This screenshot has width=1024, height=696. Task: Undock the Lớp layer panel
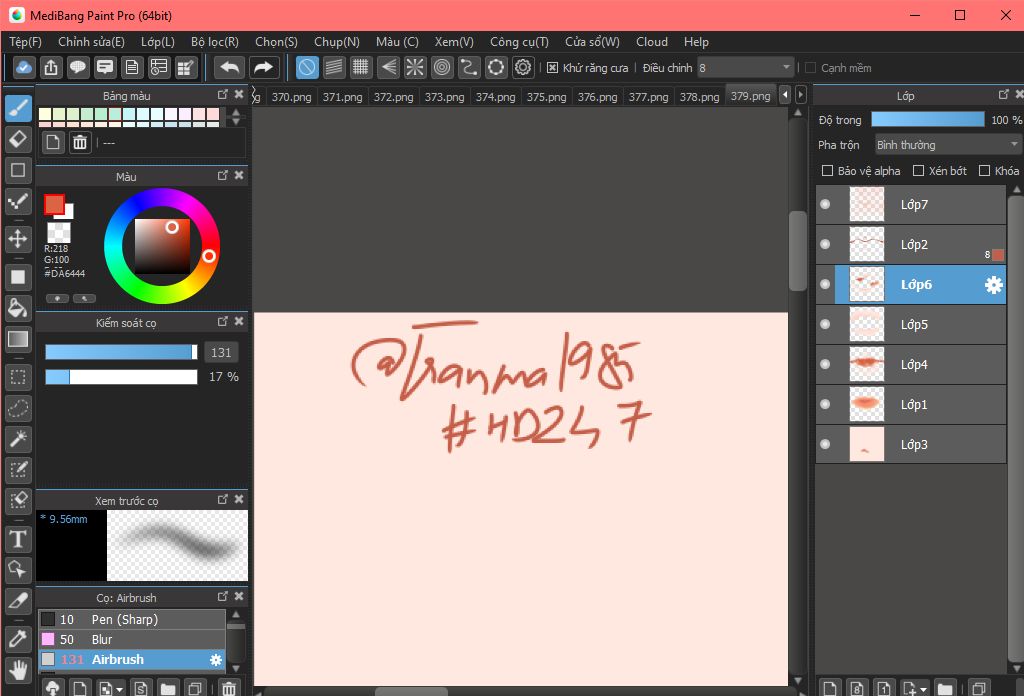[1004, 95]
